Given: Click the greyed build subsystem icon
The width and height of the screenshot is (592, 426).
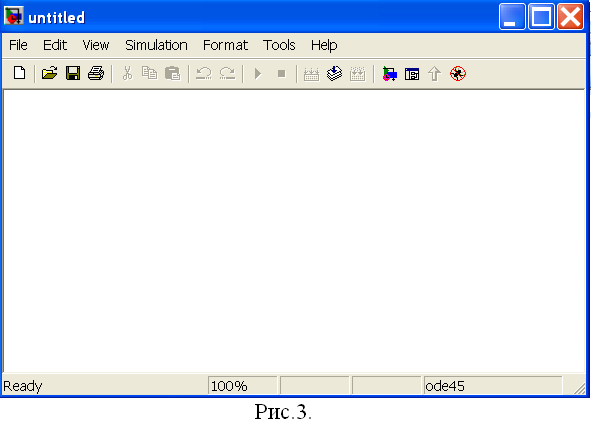Looking at the screenshot, I should (x=358, y=74).
